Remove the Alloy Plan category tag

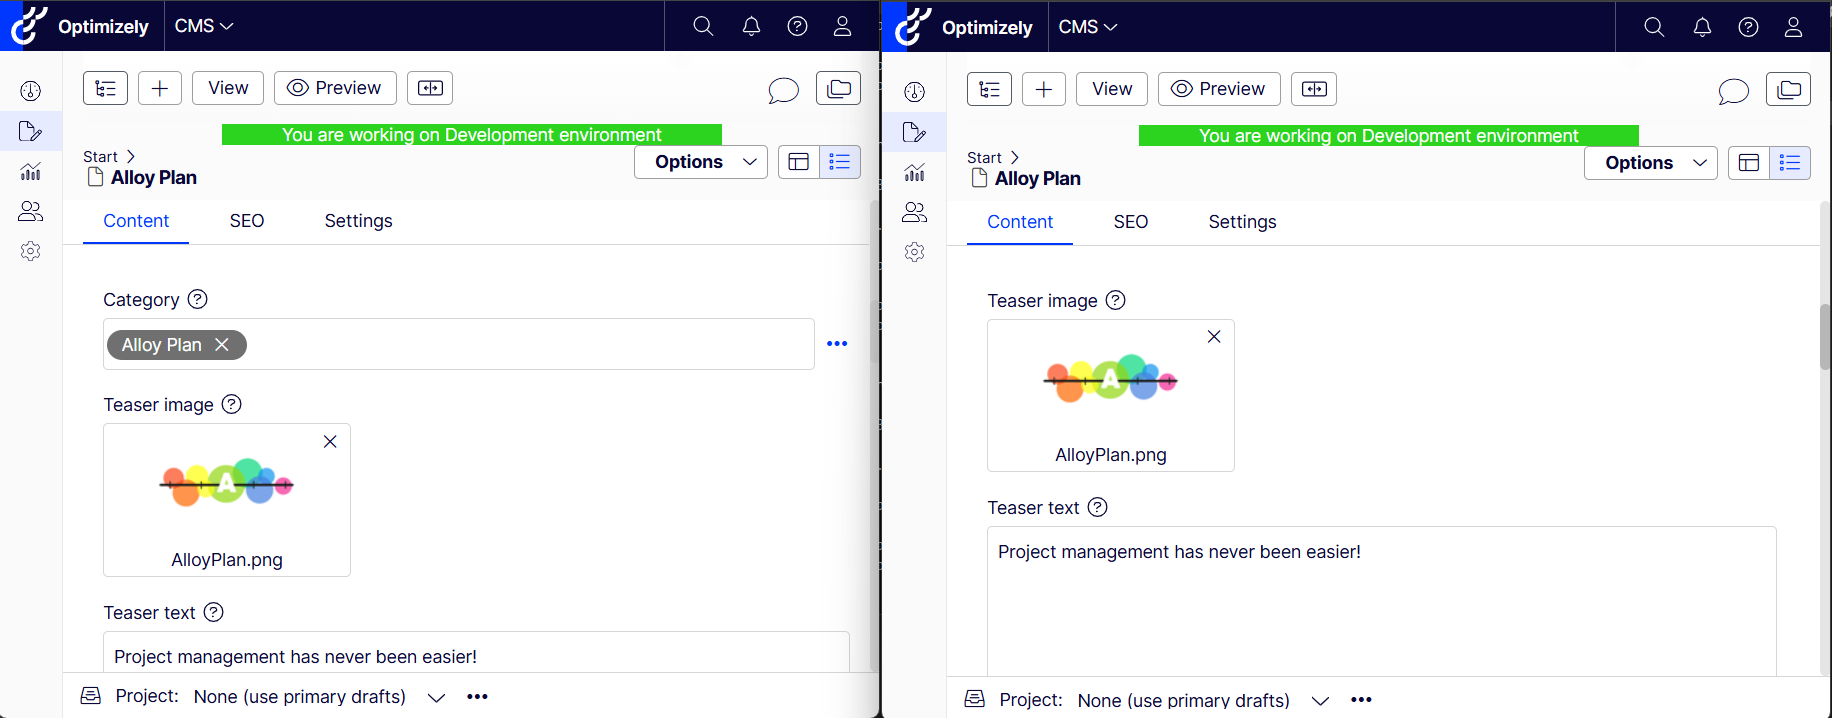click(x=222, y=345)
